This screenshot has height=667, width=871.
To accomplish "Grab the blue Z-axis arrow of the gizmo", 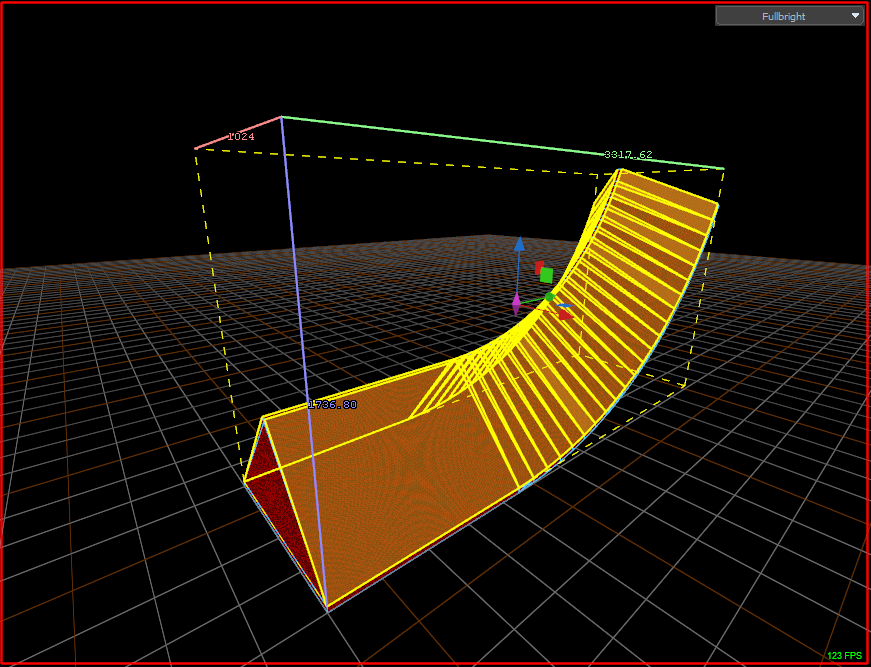I will 519,244.
